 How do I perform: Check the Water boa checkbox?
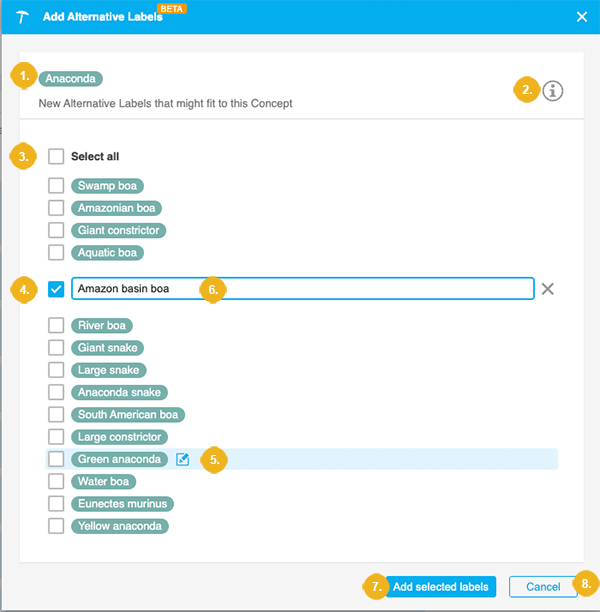[56, 481]
